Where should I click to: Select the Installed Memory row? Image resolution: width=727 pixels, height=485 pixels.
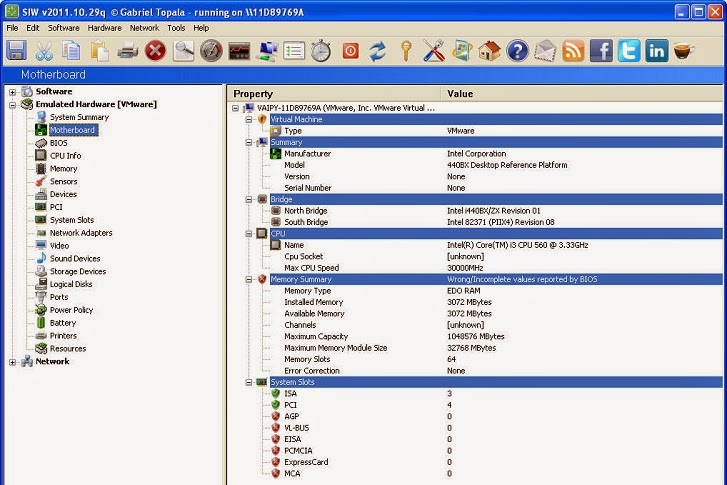click(496, 302)
